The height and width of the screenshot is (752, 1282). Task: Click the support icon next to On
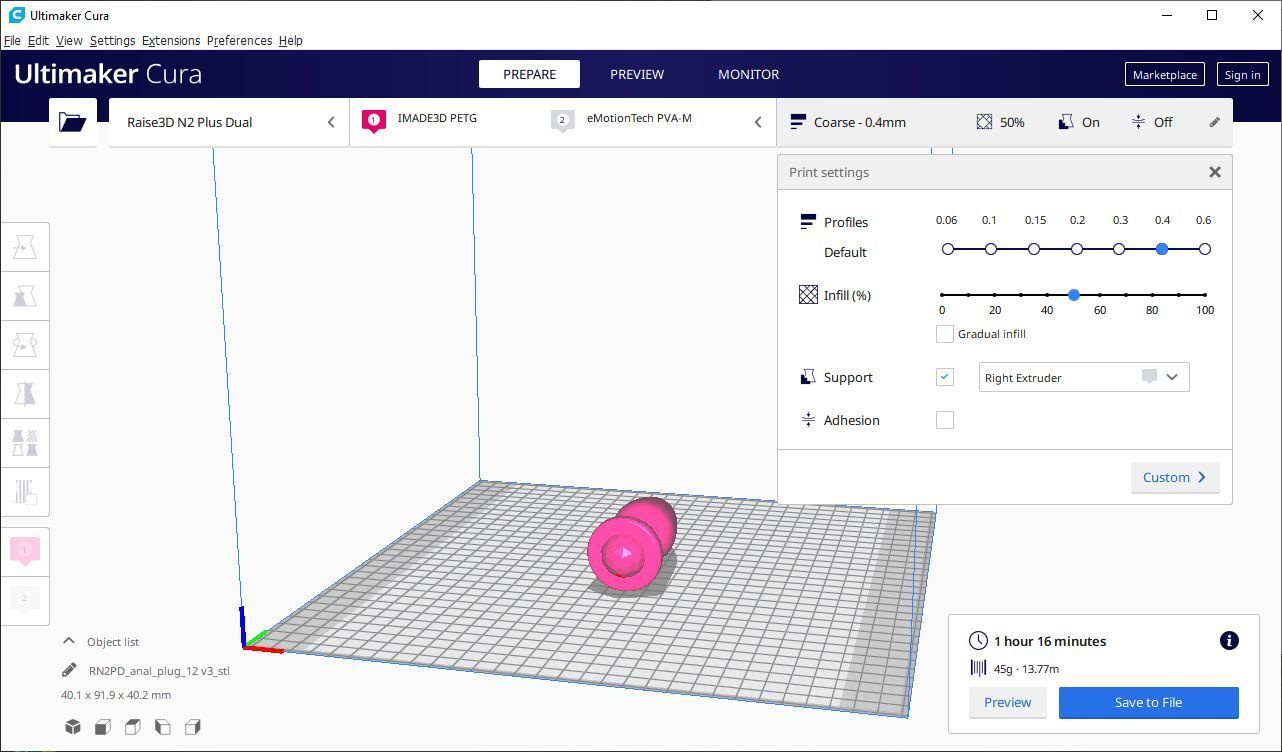[1066, 122]
